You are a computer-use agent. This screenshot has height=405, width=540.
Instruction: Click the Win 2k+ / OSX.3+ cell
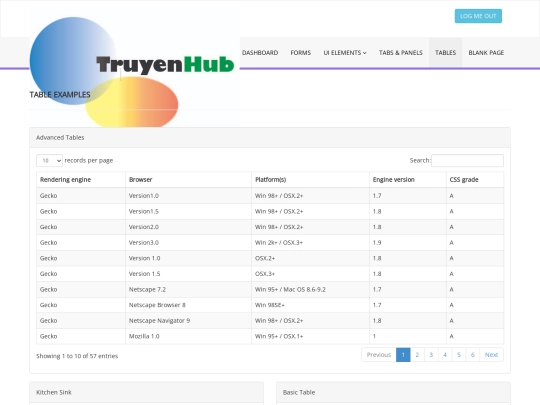click(x=310, y=242)
